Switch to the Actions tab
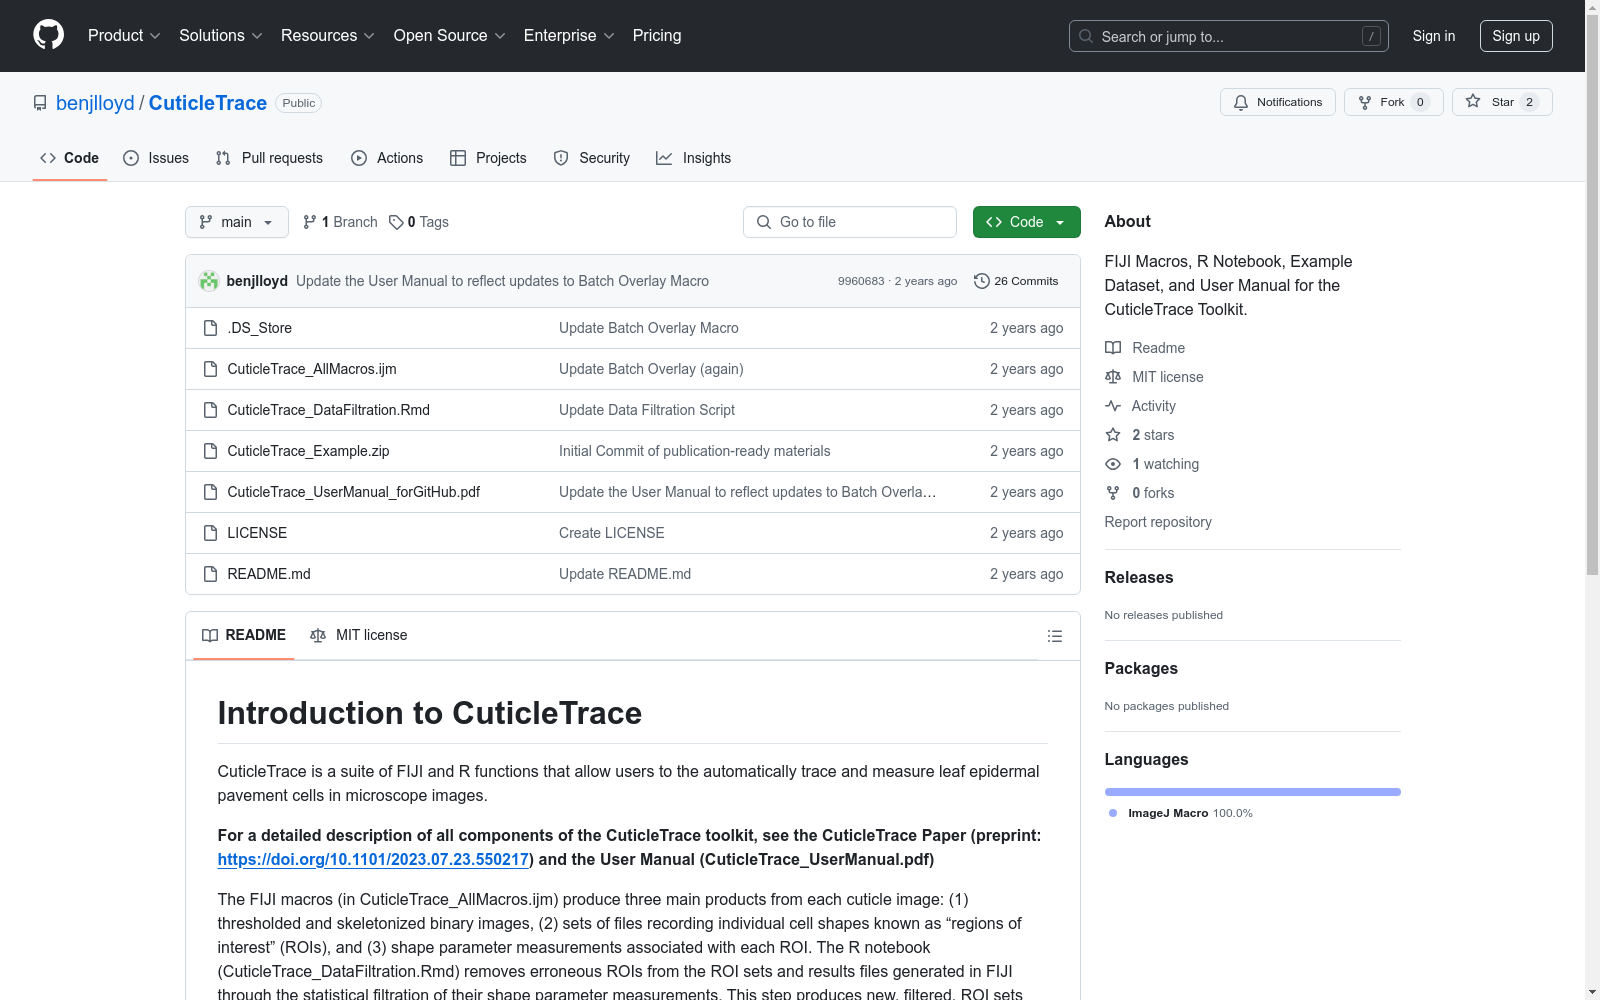 tap(387, 158)
